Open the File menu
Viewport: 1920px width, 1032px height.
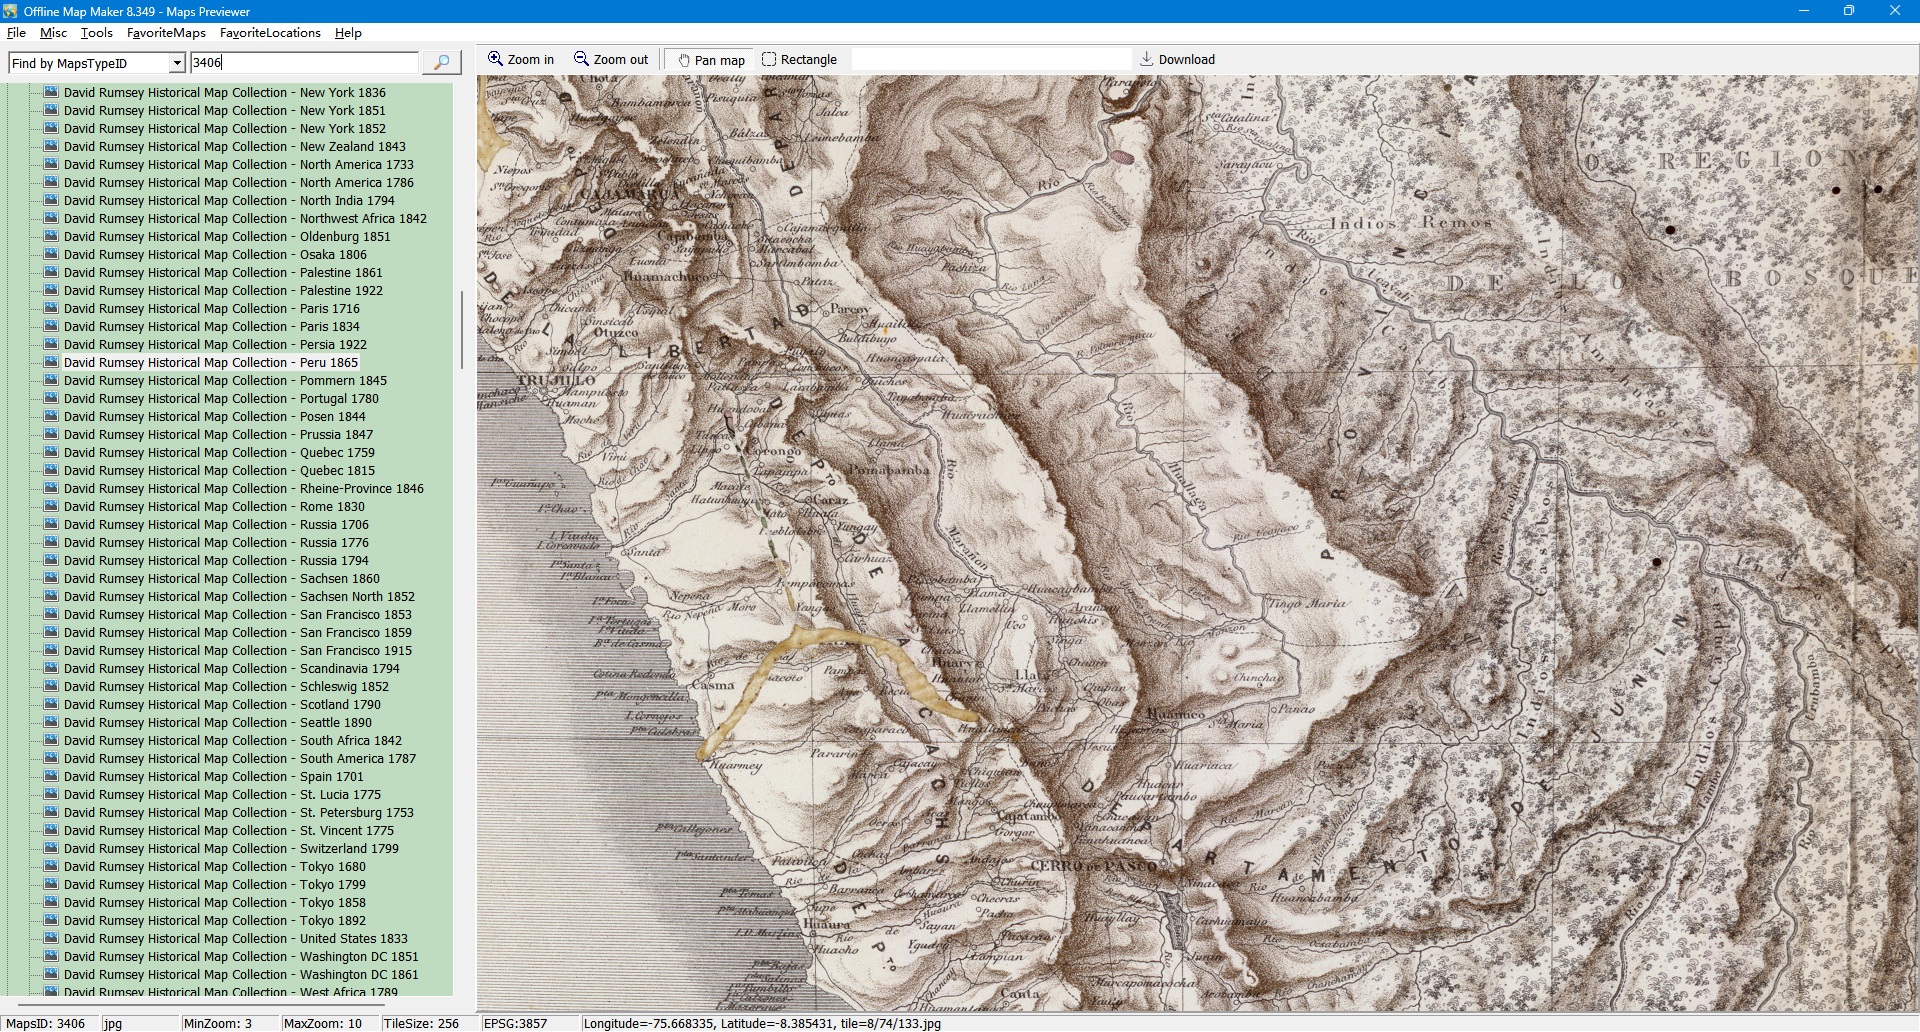click(16, 33)
